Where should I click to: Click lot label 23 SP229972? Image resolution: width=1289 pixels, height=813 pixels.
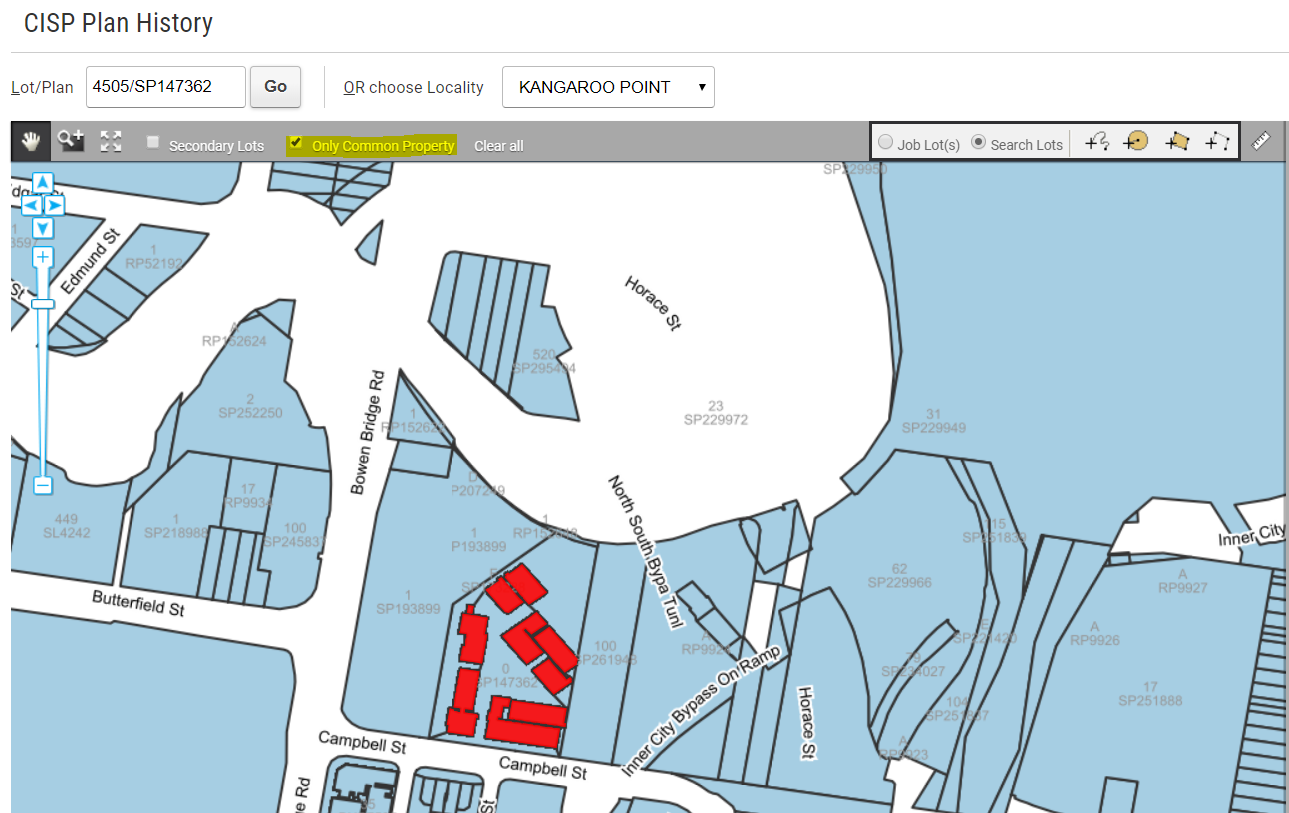click(x=716, y=413)
